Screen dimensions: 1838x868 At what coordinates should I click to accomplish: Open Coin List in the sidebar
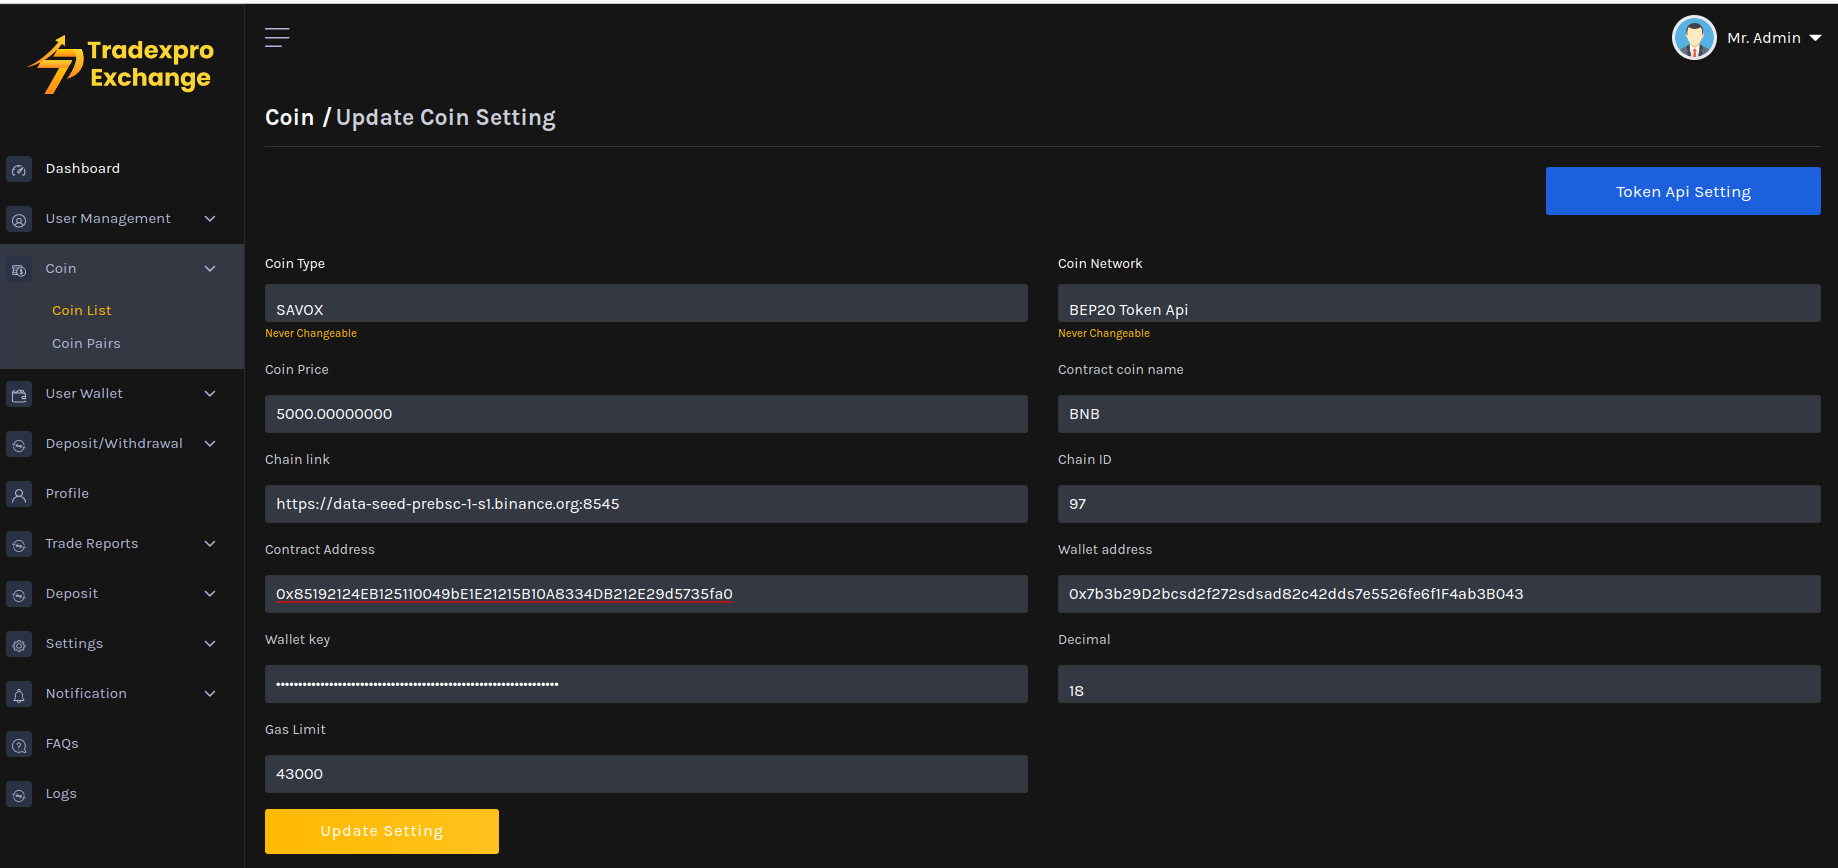(x=82, y=311)
